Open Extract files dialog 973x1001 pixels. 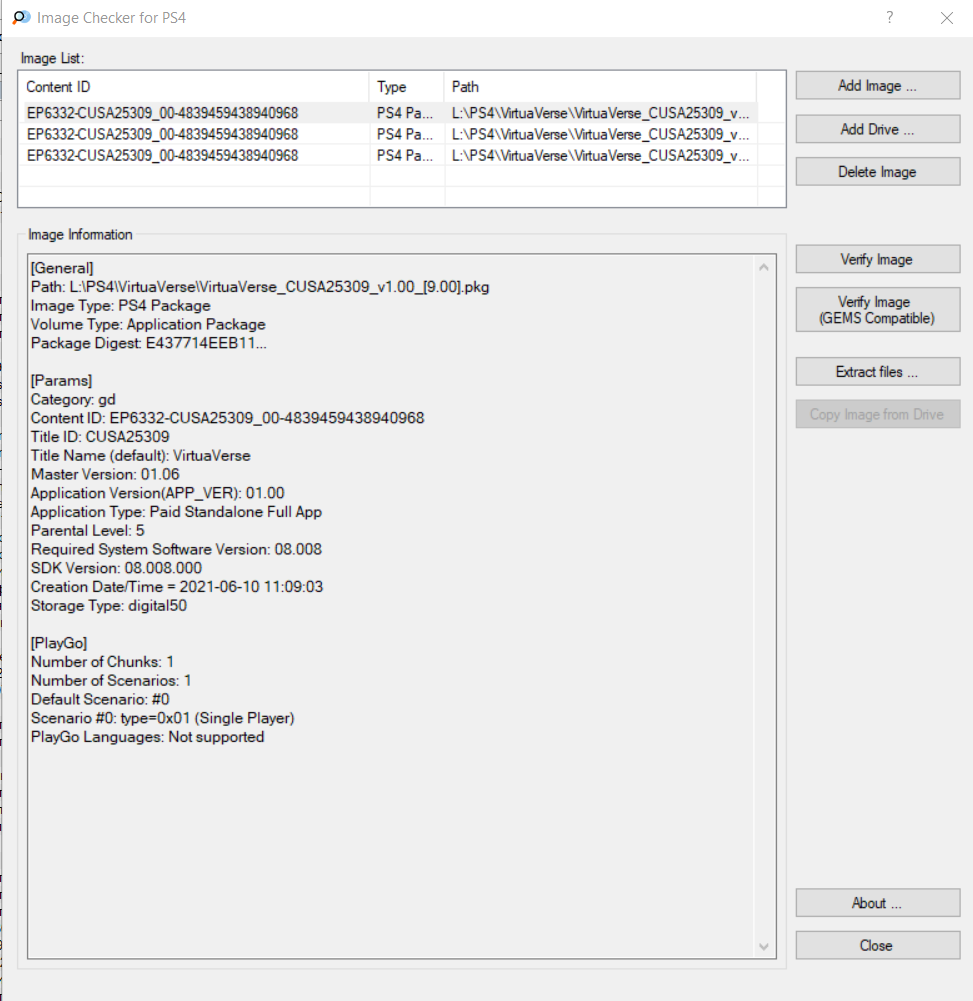pyautogui.click(x=878, y=372)
